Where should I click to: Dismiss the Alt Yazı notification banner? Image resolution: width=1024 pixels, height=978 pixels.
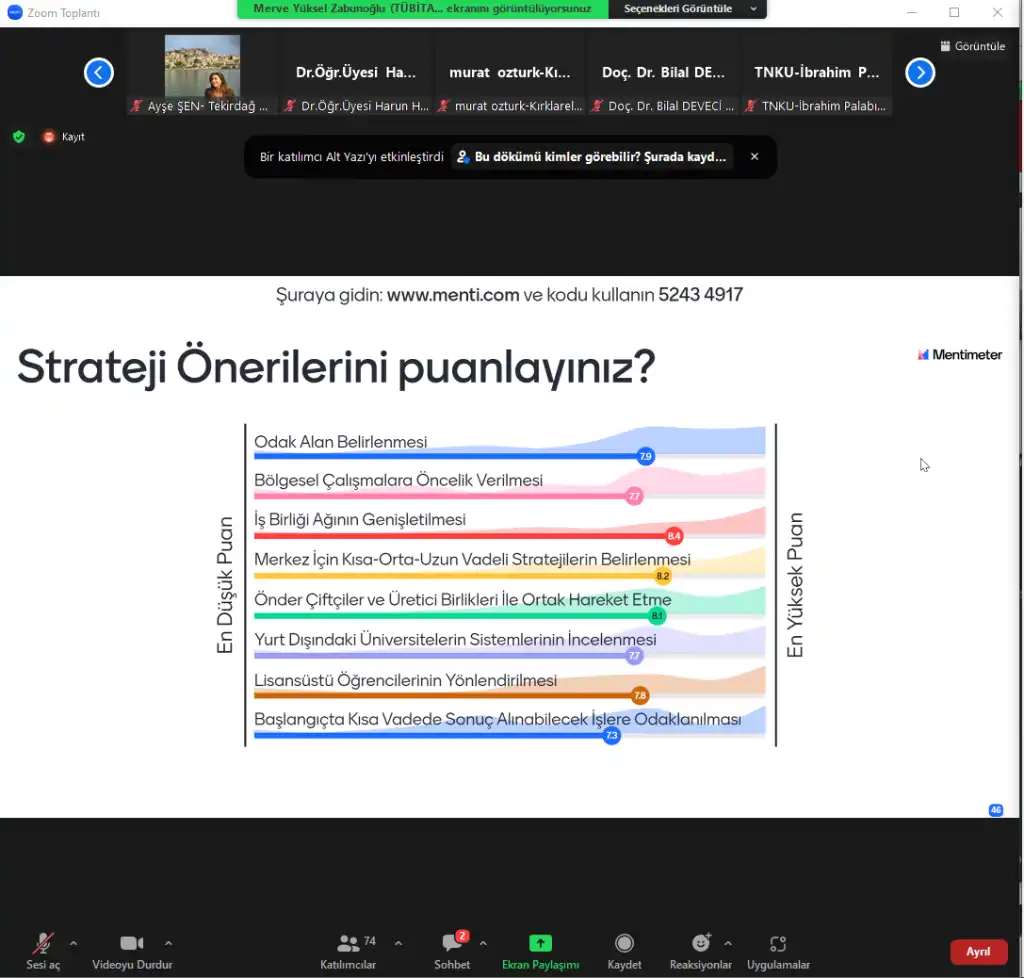(755, 157)
